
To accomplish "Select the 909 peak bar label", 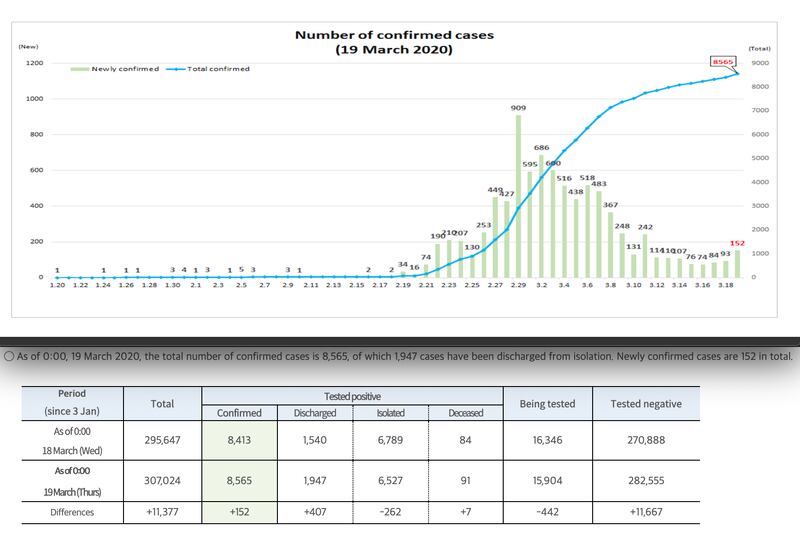I will 518,107.
